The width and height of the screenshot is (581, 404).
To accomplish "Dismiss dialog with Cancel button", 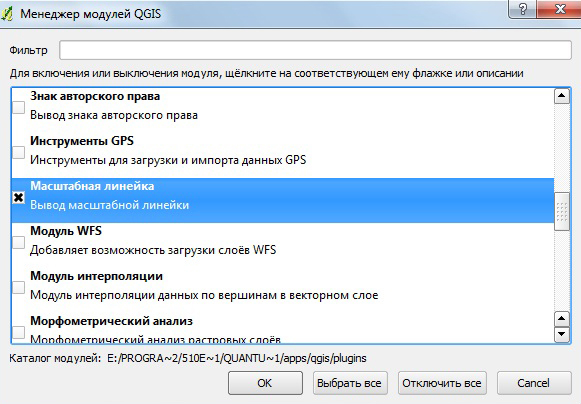I will [x=534, y=383].
